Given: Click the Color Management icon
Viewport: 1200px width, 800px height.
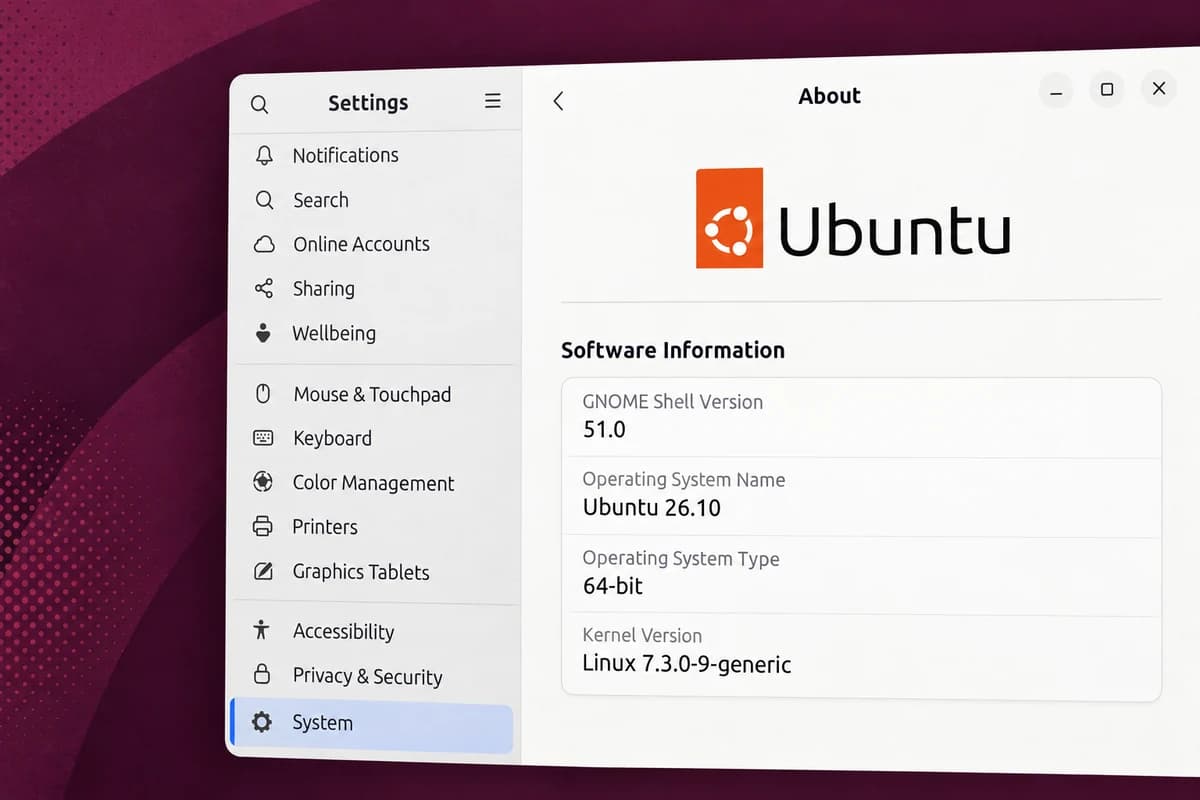Looking at the screenshot, I should pos(263,482).
